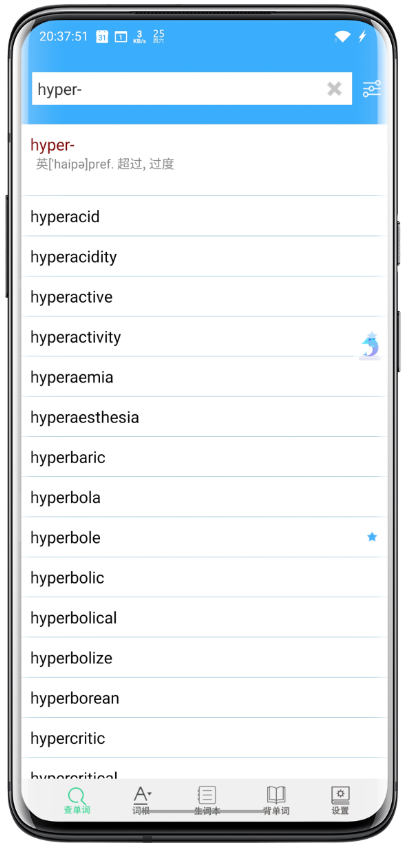Image resolution: width=404 pixels, height=848 pixels.
Task: Open search filter settings icon
Action: pos(372,89)
